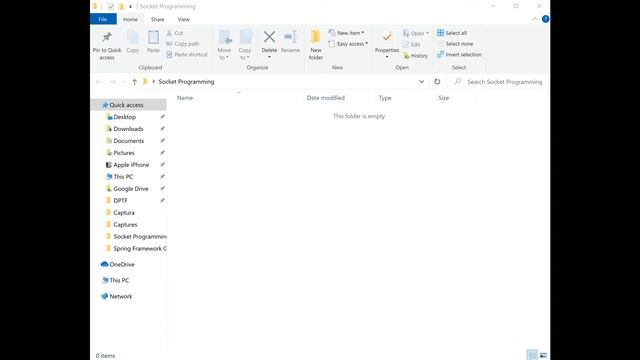Viewport: 640px width, 360px height.
Task: Expand the path chevron before Socket Programming
Action: coord(153,82)
